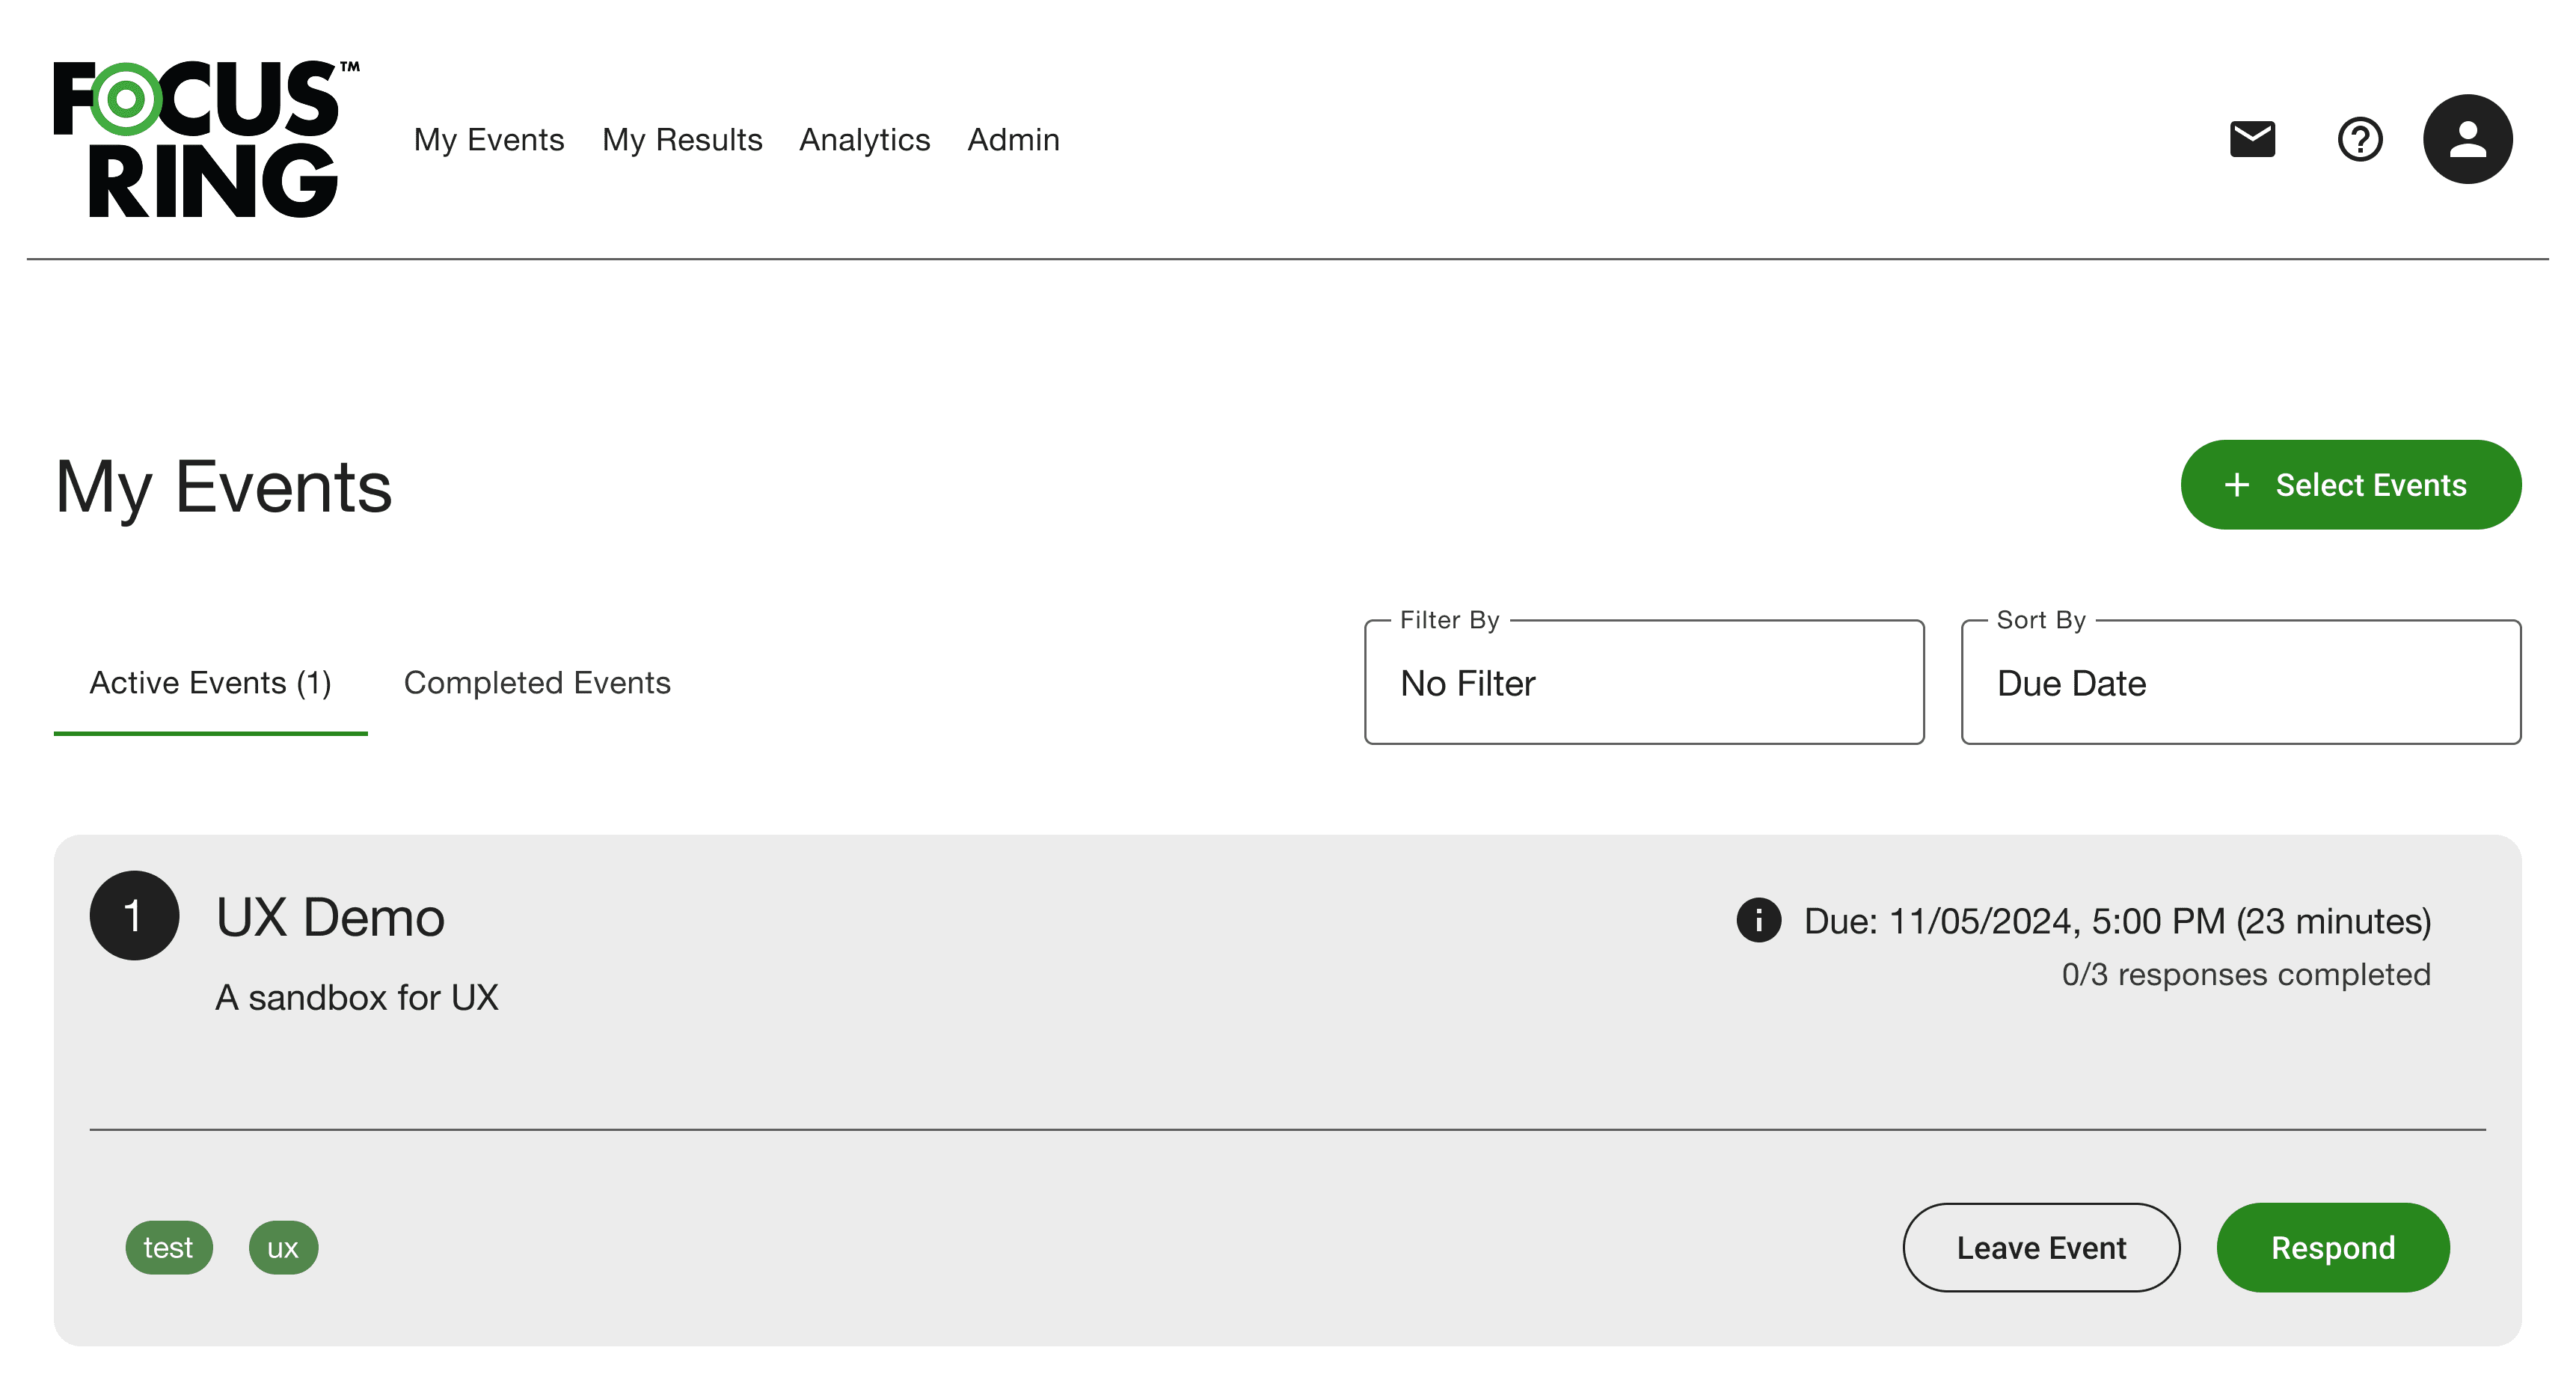The width and height of the screenshot is (2576, 1380).
Task: Open the Filter By dropdown
Action: (1643, 683)
